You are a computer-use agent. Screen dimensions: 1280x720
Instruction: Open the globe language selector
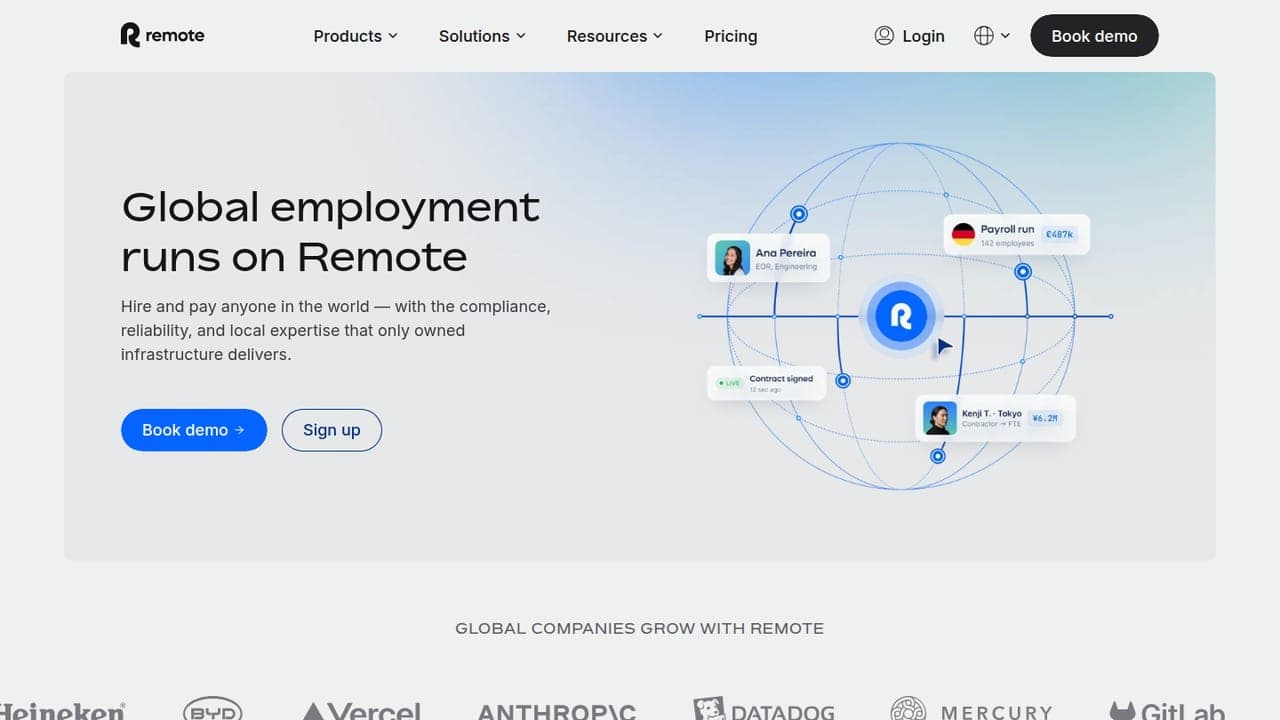(x=991, y=36)
